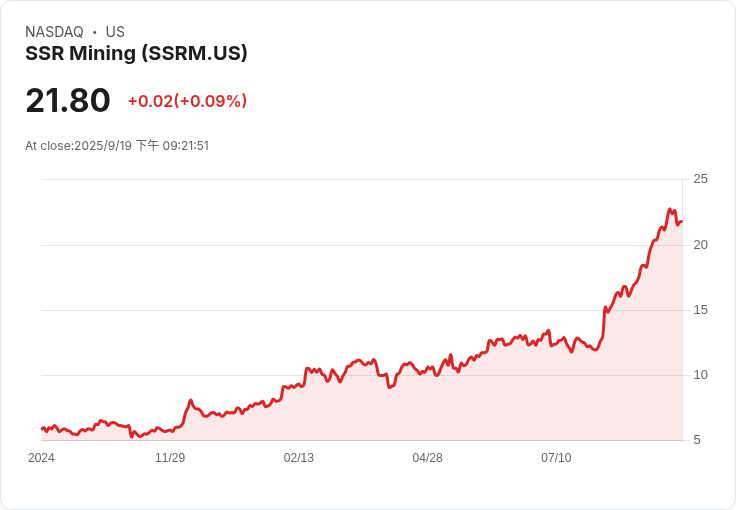Click the NASDAQ exchange label
Screen dimensions: 736x510
54,32
